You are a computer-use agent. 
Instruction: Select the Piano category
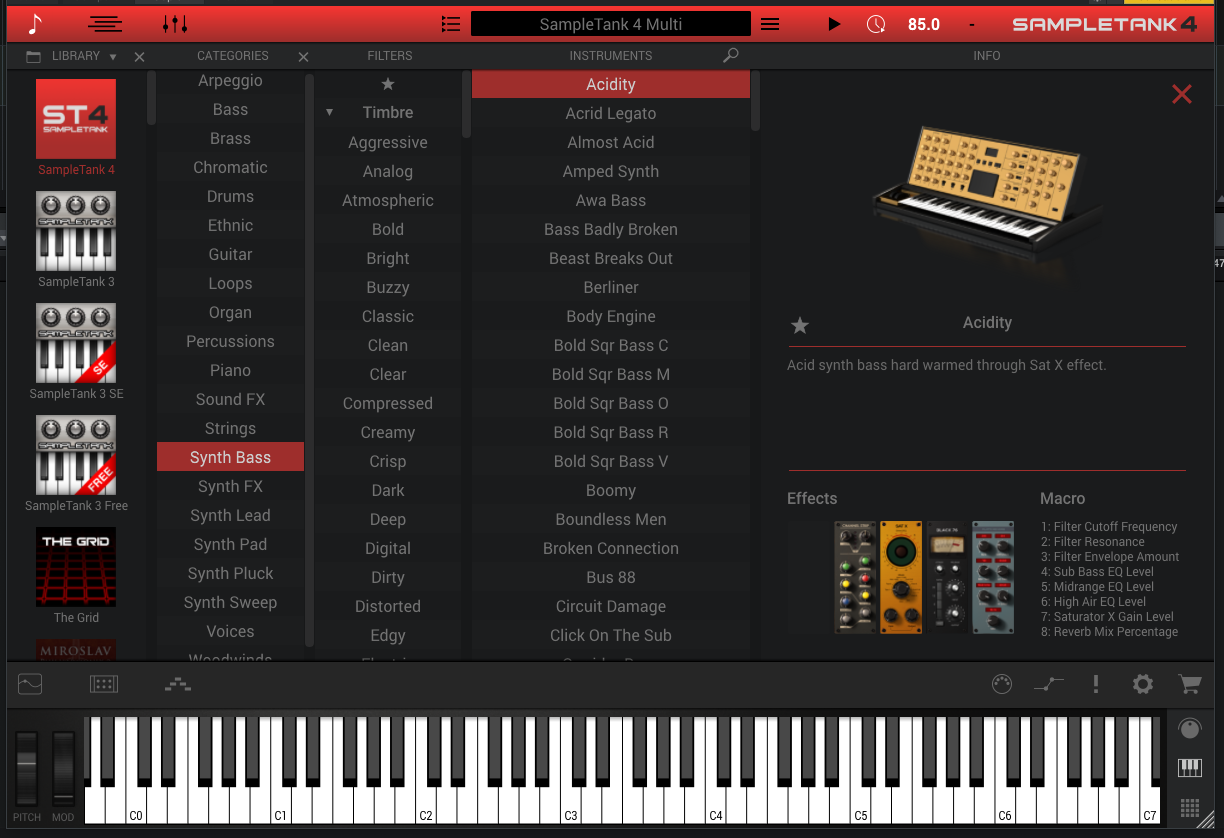(x=230, y=370)
